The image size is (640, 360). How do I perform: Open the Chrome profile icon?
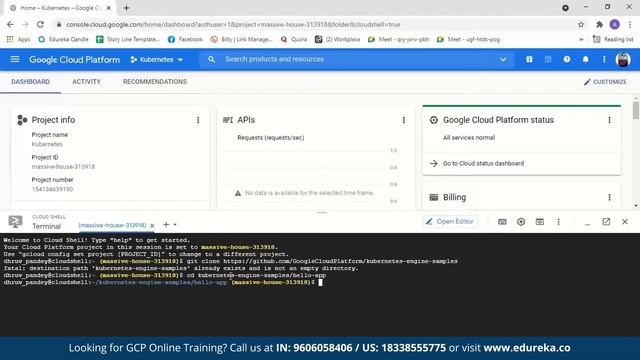[615, 24]
